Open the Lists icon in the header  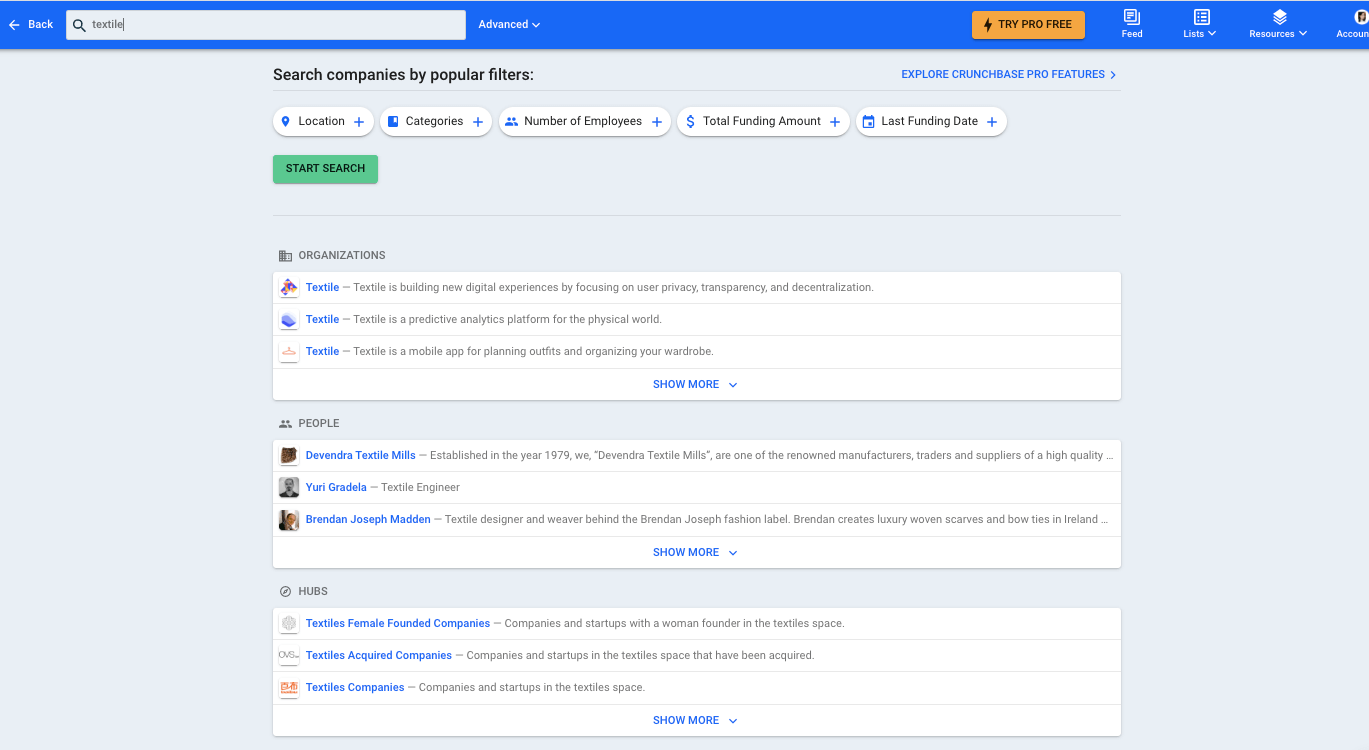coord(1202,17)
